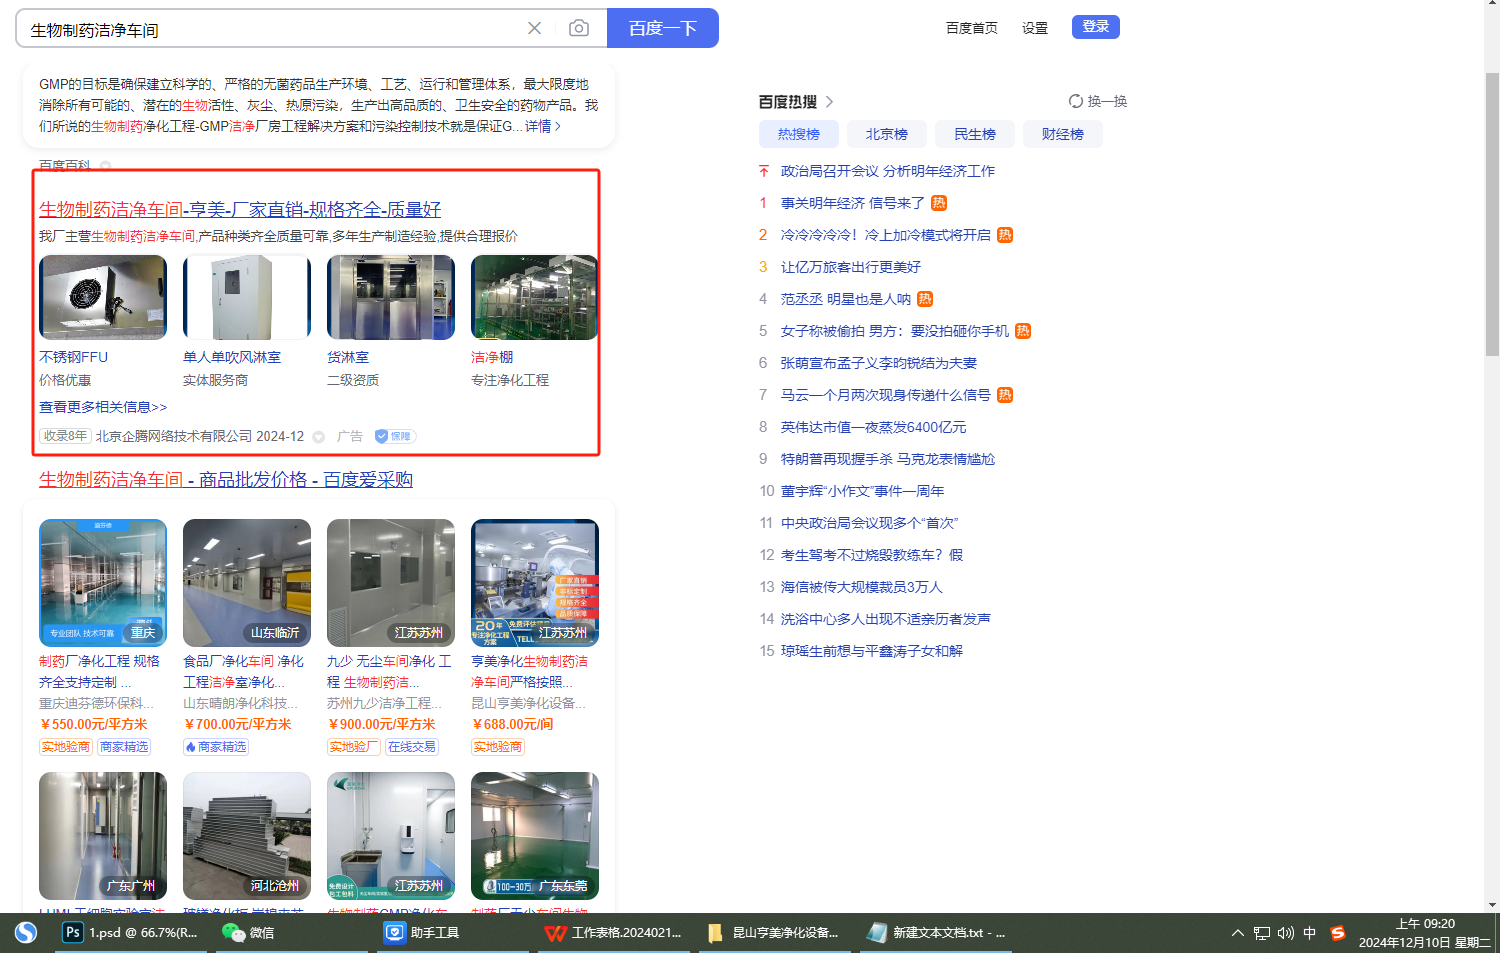Switch to the 北京榜 tab

pyautogui.click(x=887, y=134)
